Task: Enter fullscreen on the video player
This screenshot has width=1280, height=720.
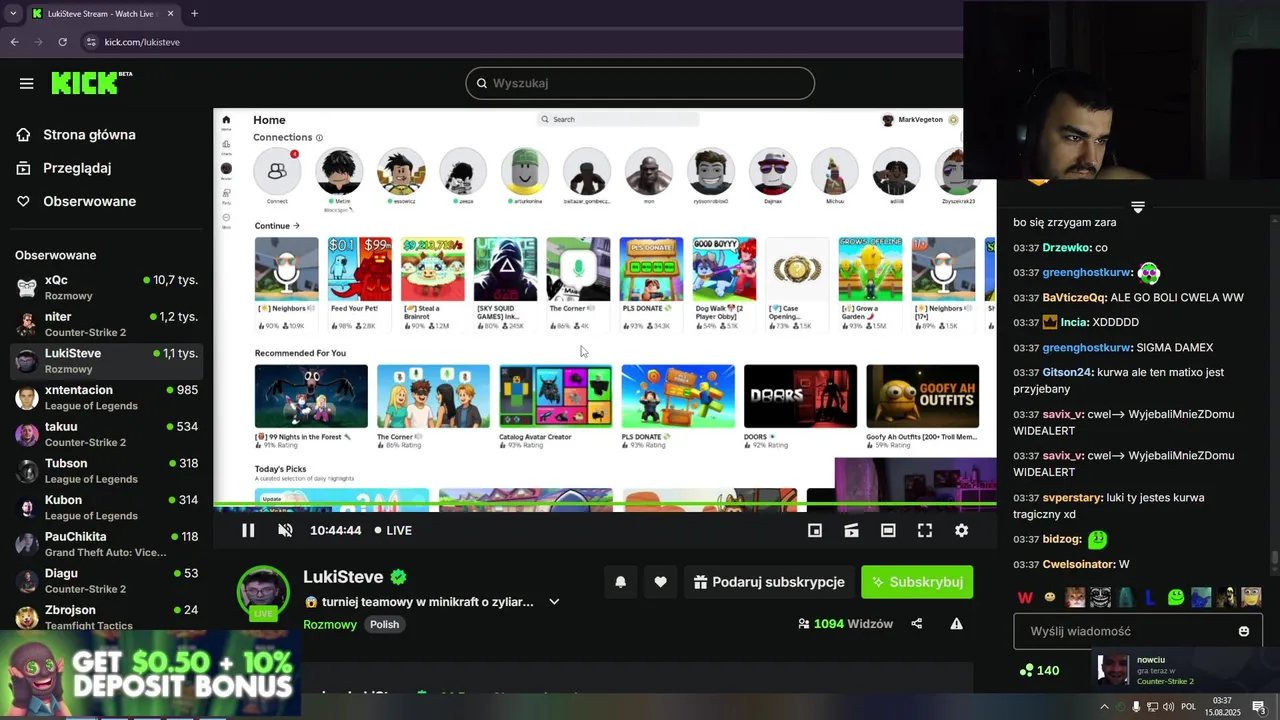Action: [x=925, y=530]
